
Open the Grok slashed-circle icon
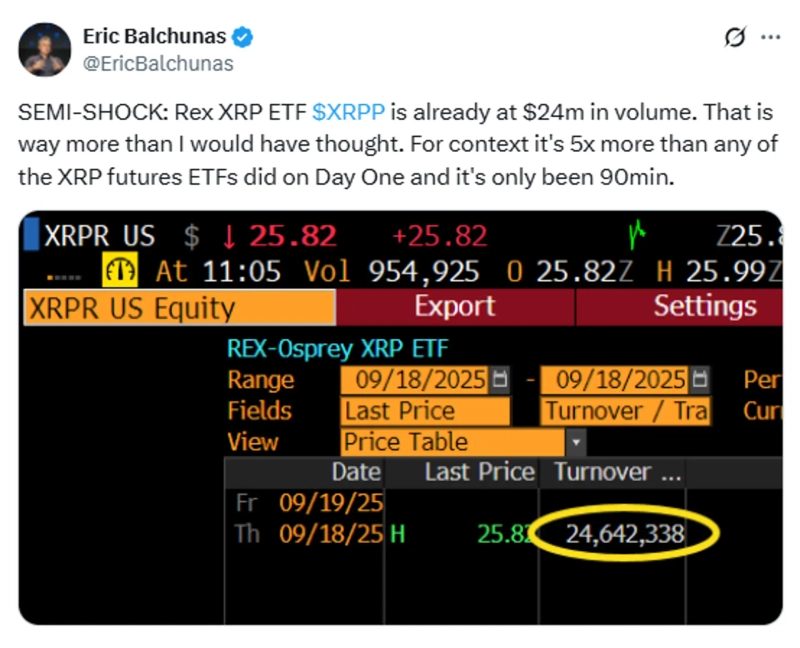click(734, 38)
